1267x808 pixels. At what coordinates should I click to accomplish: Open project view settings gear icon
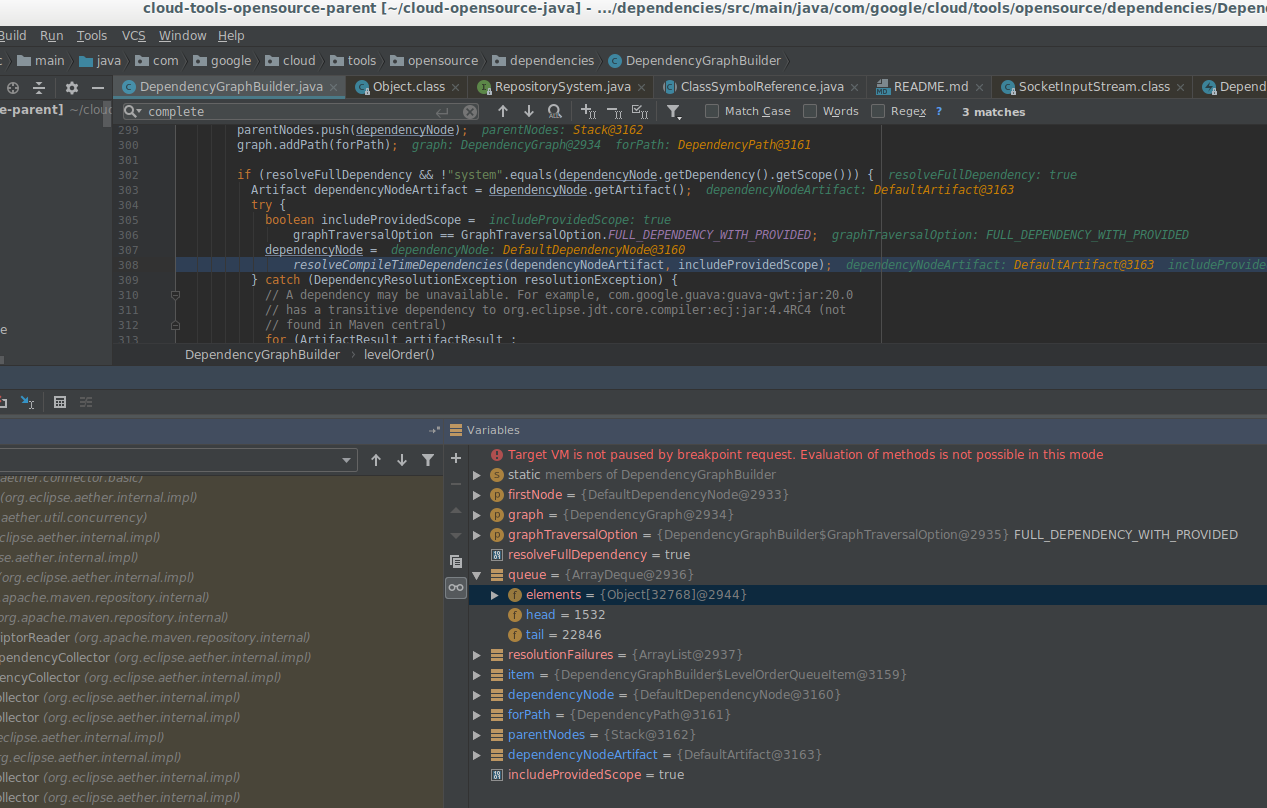pos(72,88)
